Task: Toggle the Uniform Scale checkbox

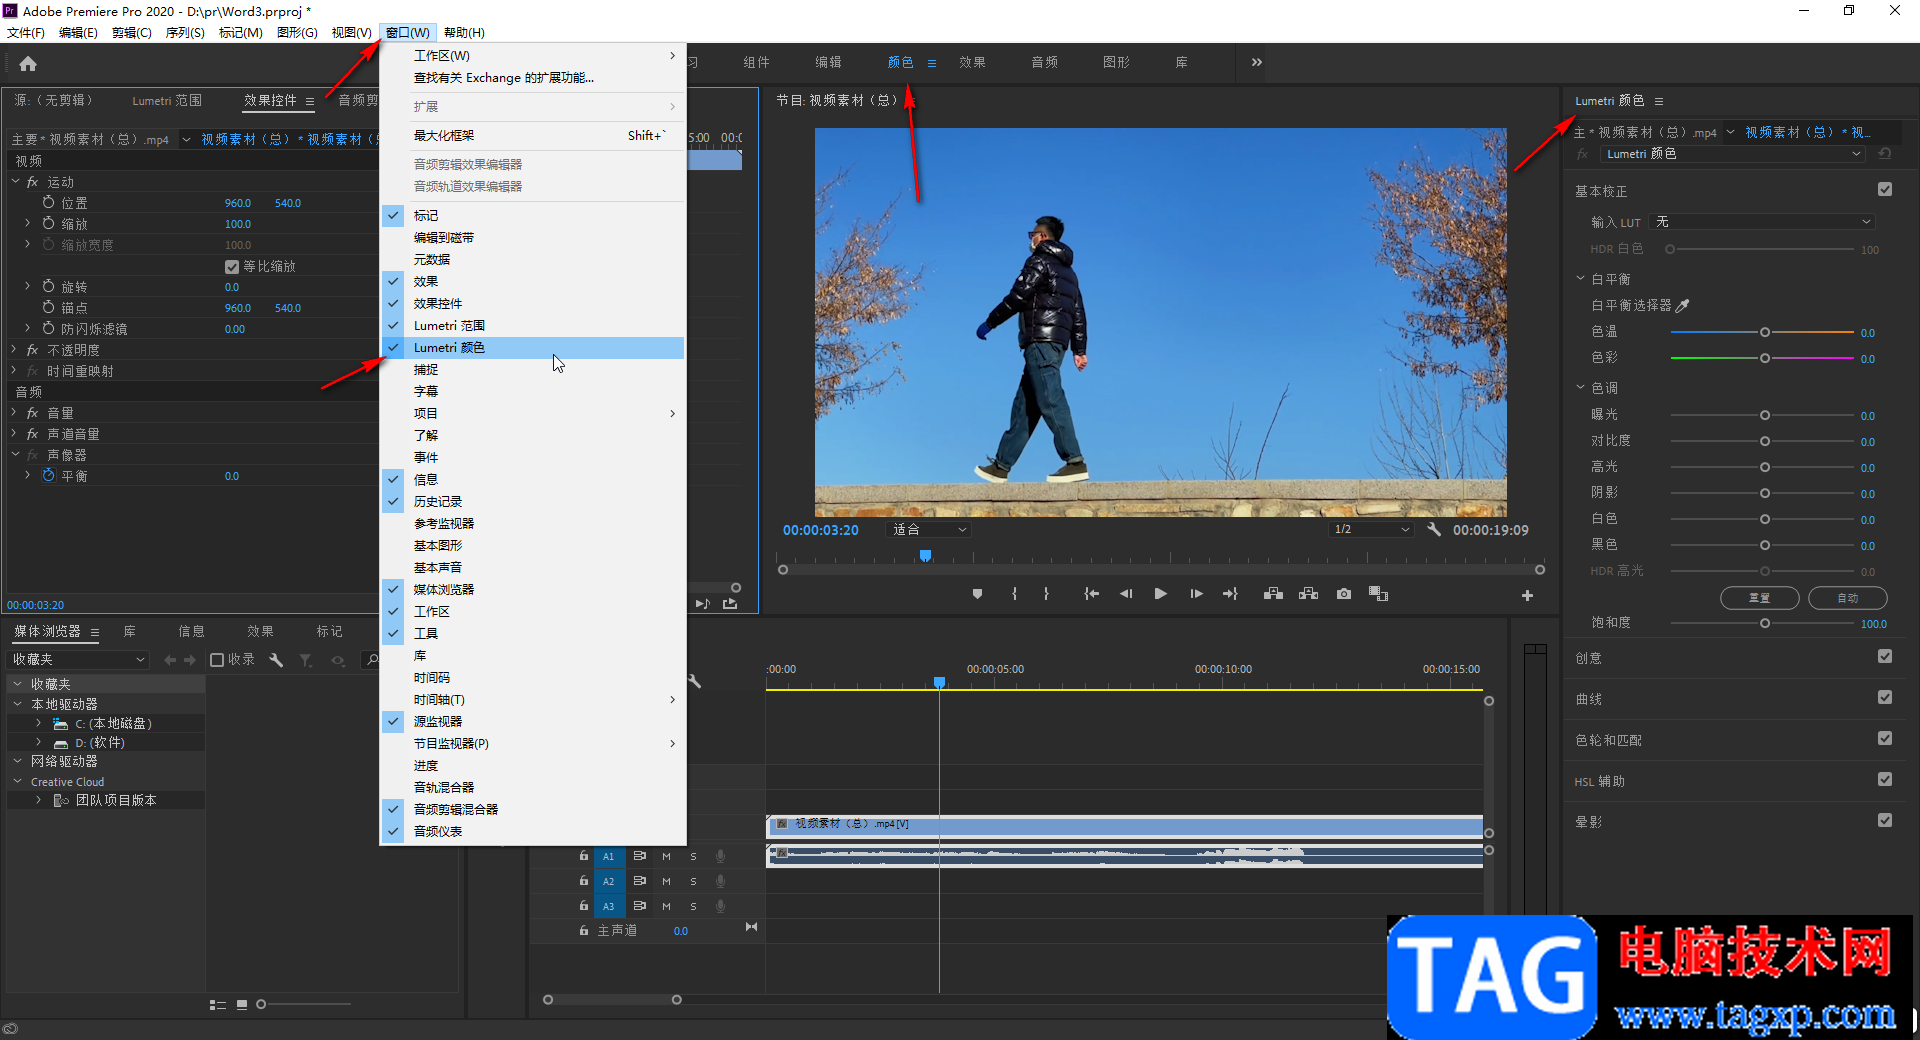Action: pos(232,267)
